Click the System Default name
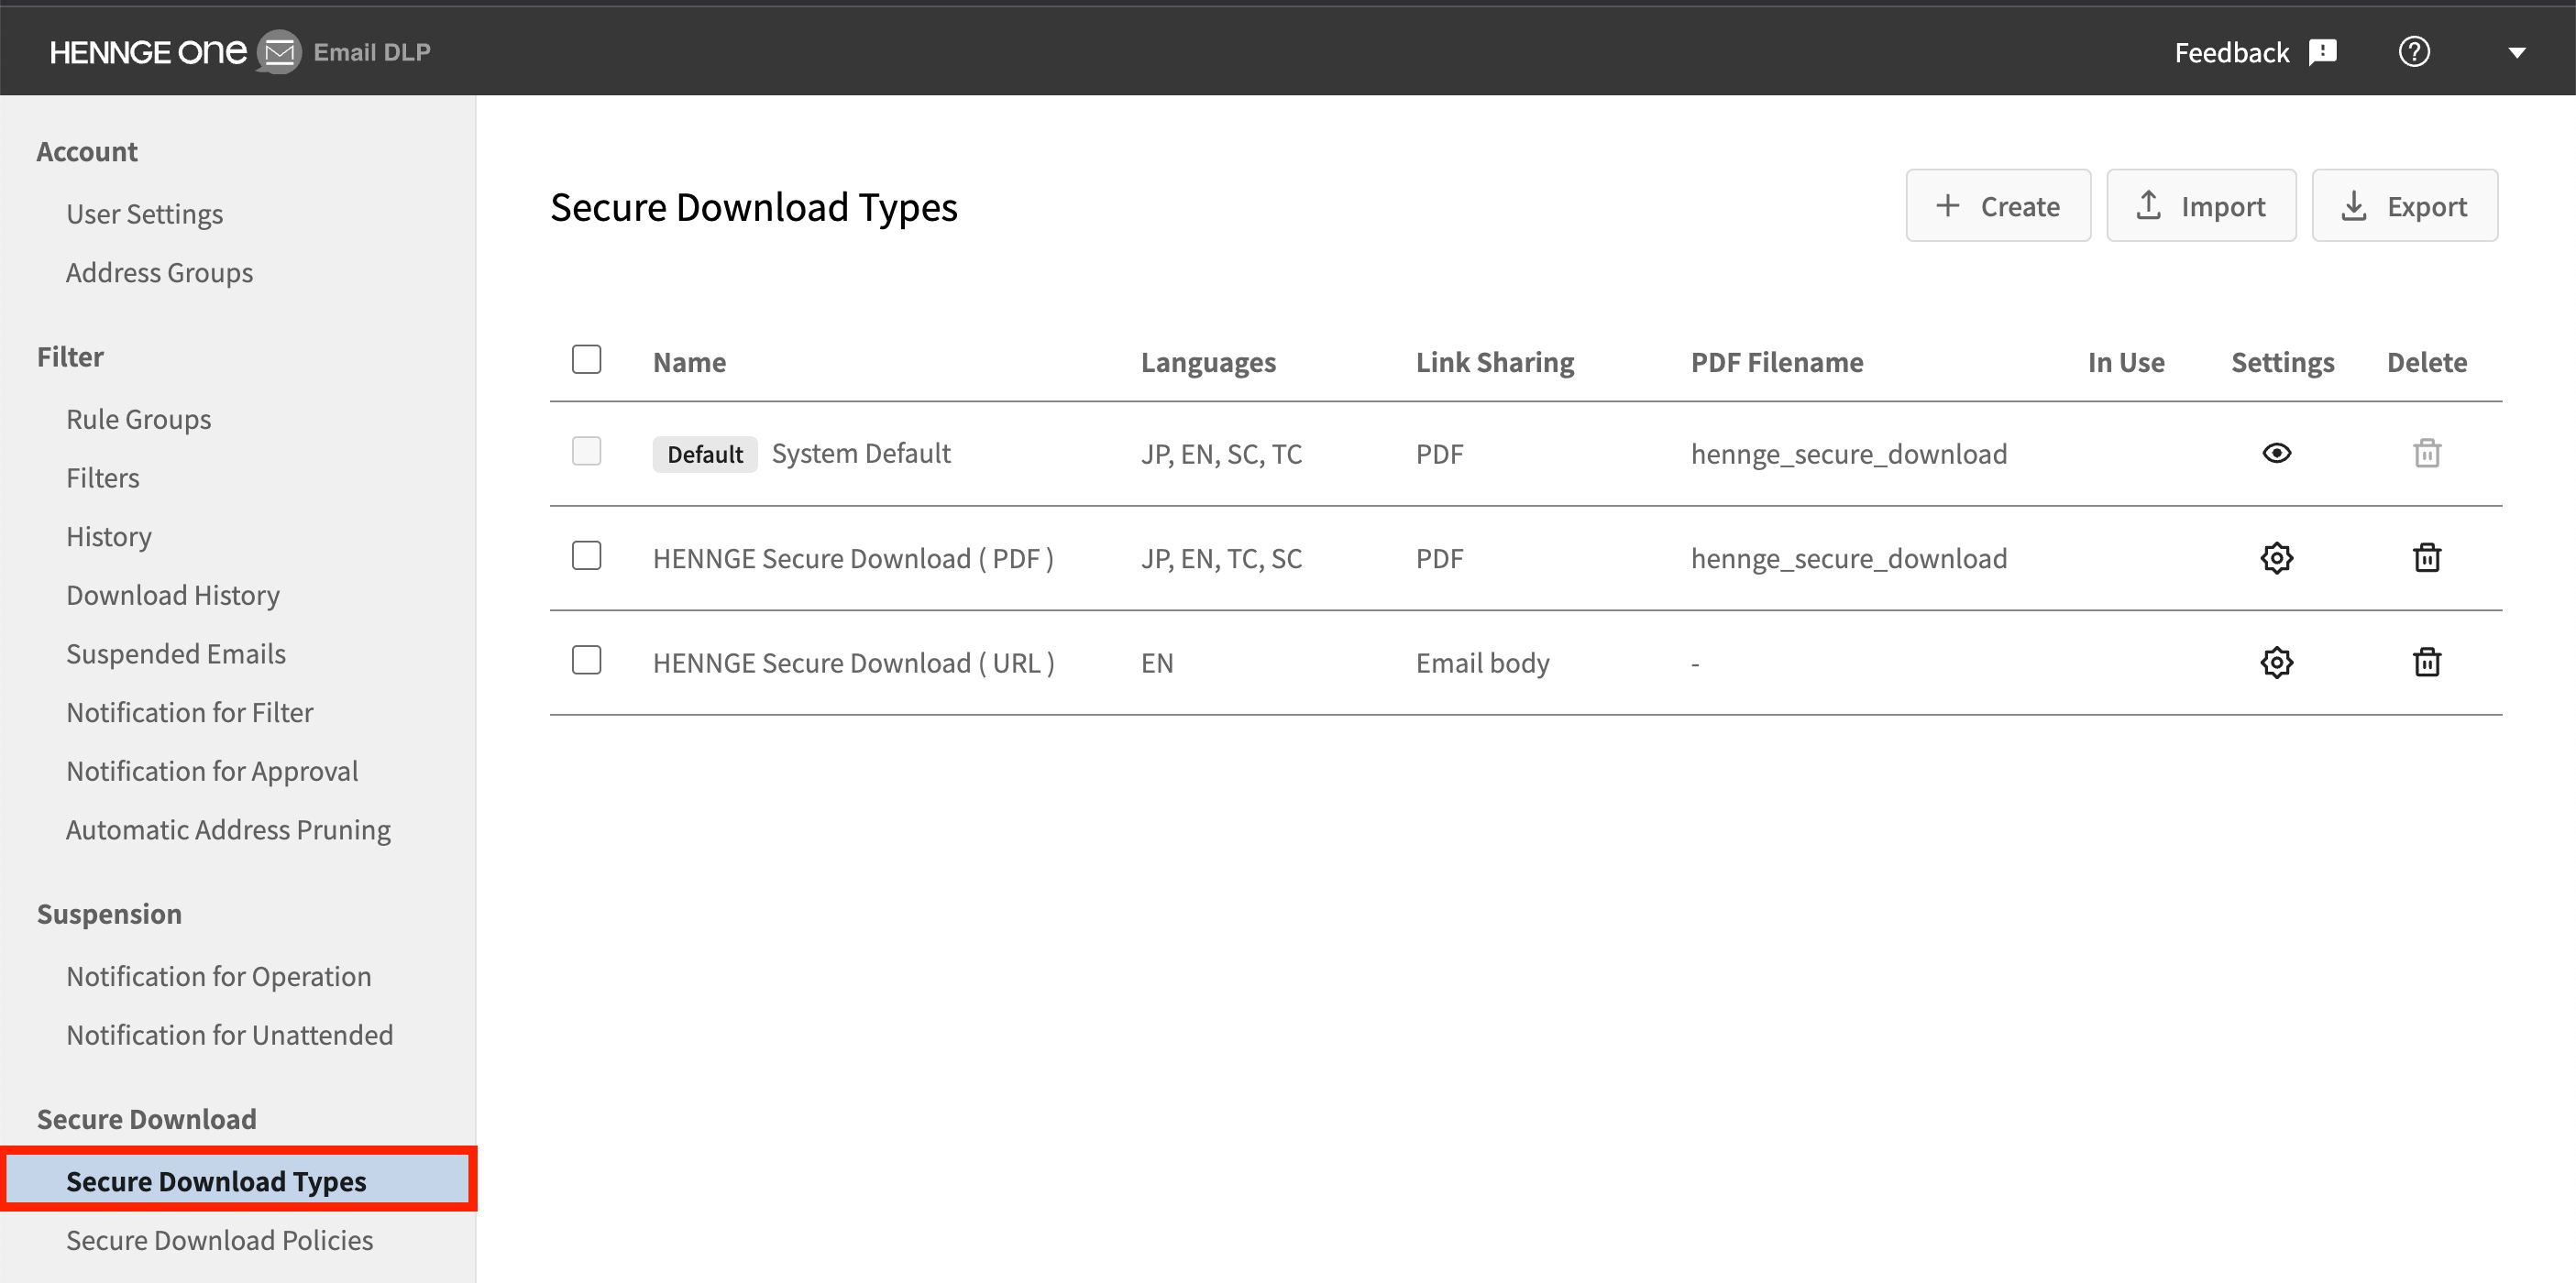 point(861,454)
